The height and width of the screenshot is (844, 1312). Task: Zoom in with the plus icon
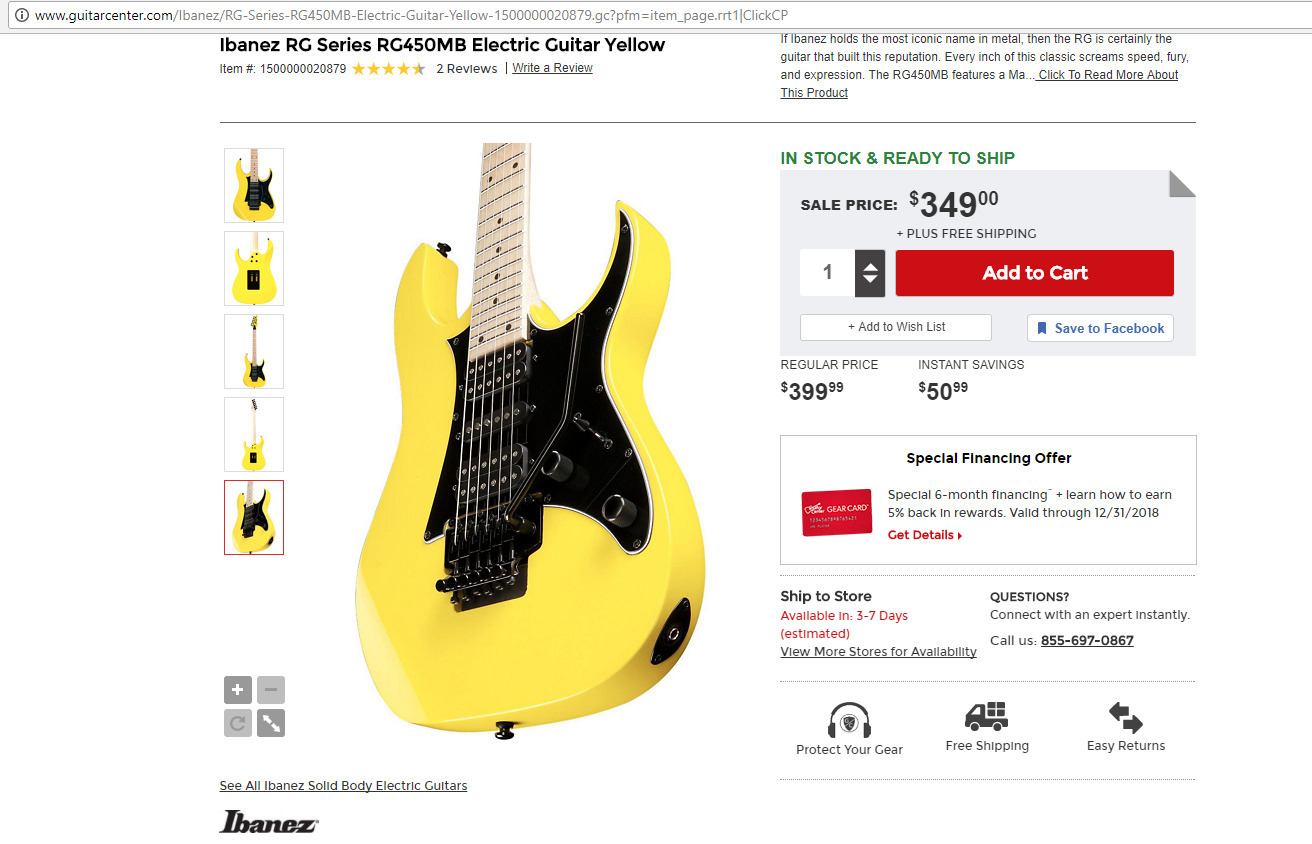[238, 690]
